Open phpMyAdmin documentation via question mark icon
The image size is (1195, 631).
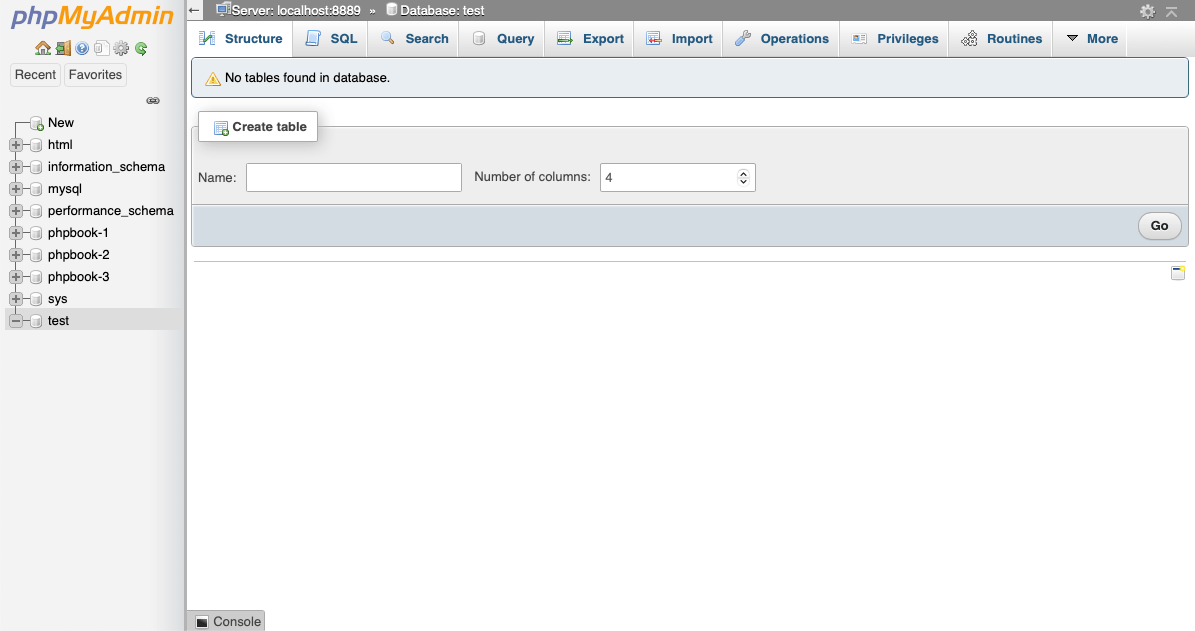tap(82, 48)
